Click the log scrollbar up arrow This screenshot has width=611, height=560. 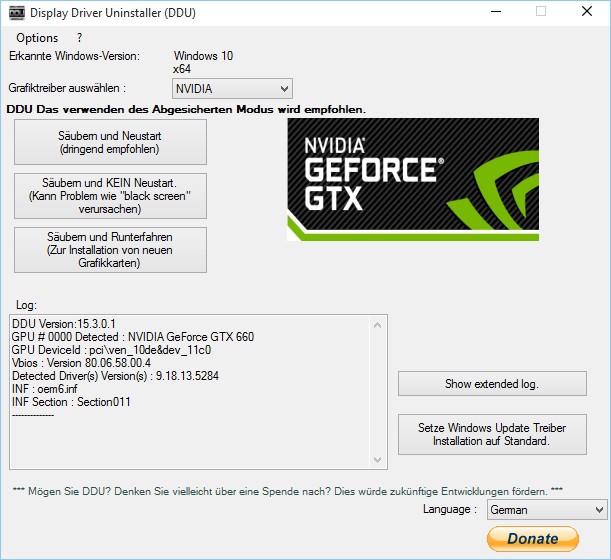point(378,323)
